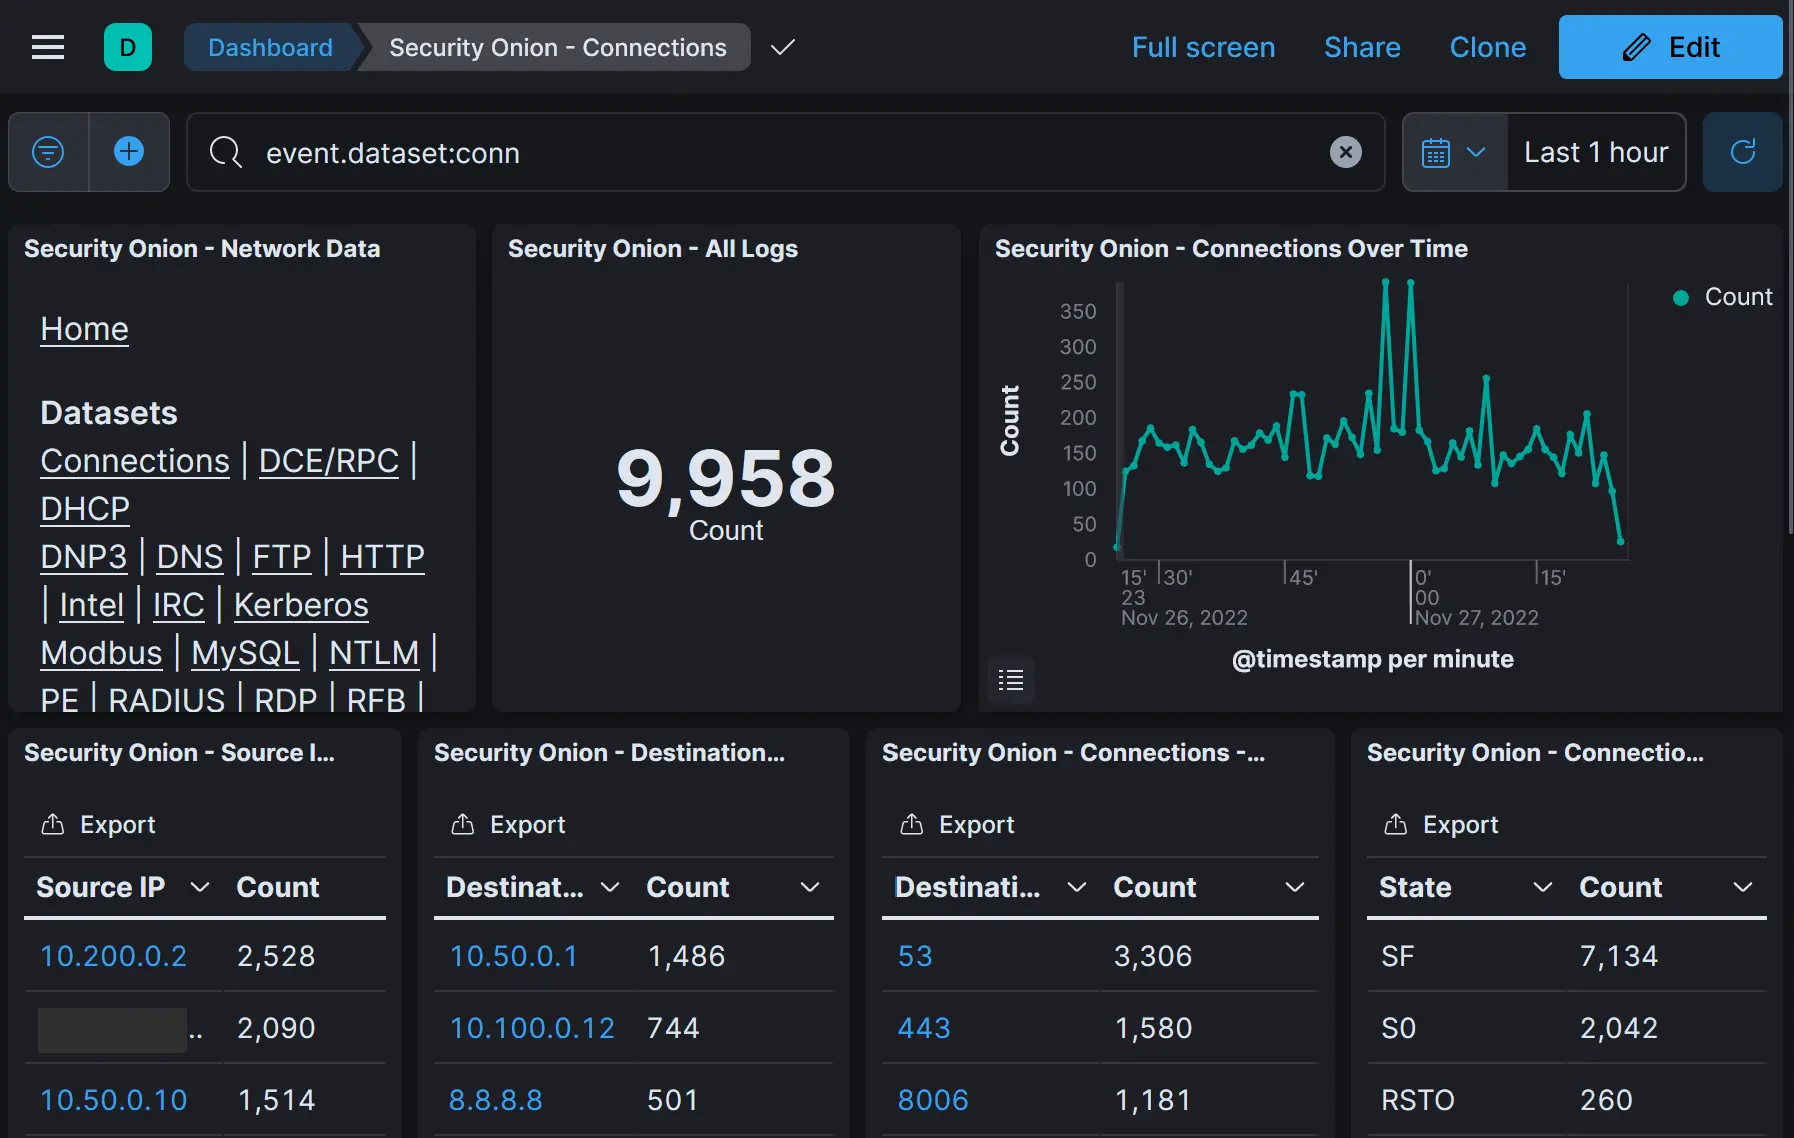Open the hamburger navigation menu
The width and height of the screenshot is (1794, 1138).
click(48, 47)
